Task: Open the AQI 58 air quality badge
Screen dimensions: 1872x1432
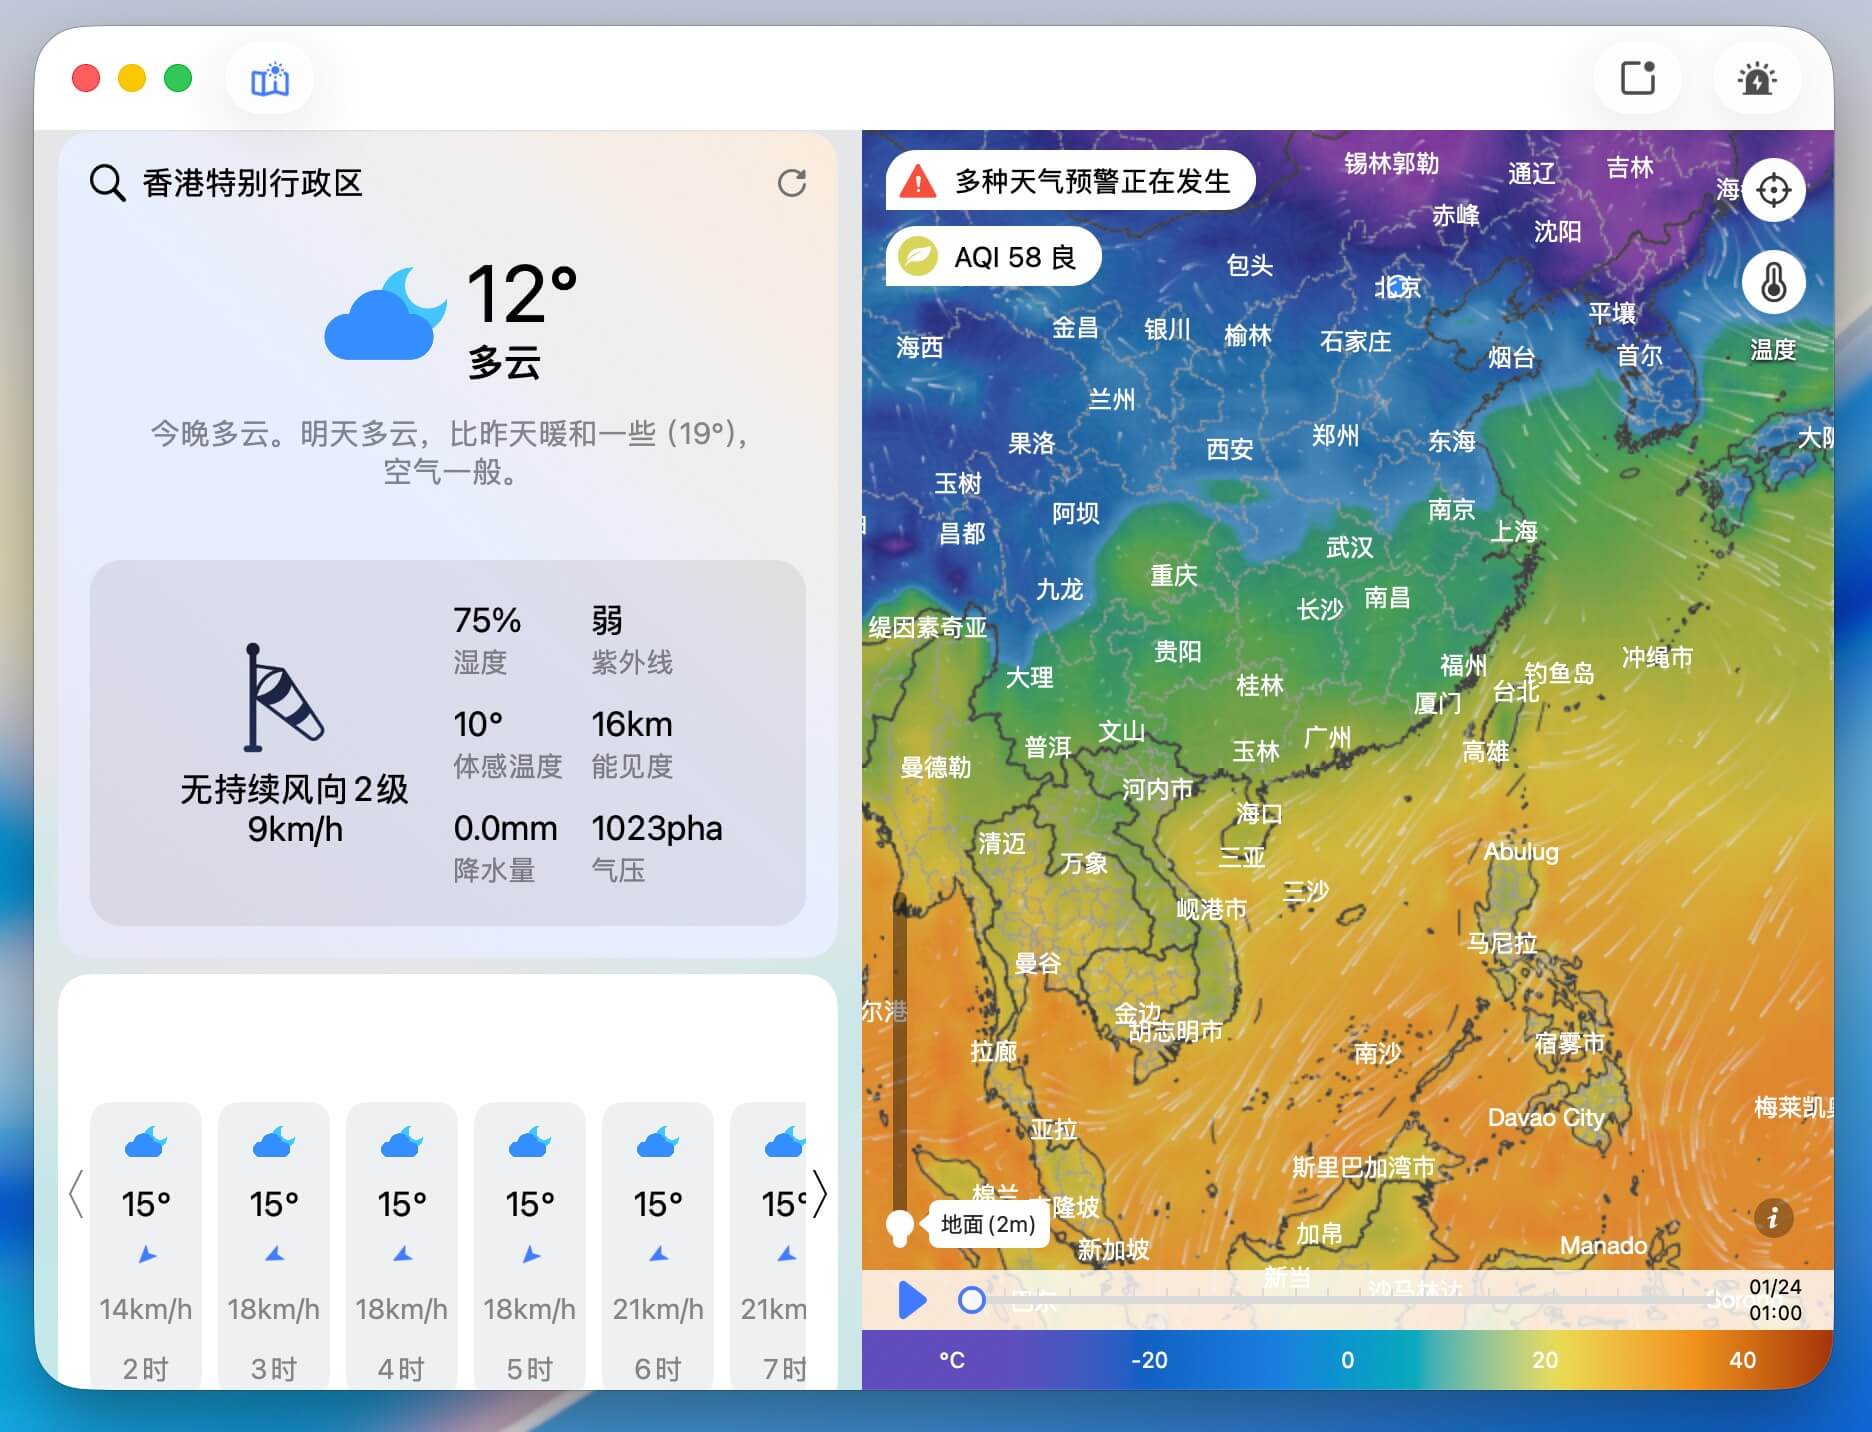Action: (x=993, y=258)
